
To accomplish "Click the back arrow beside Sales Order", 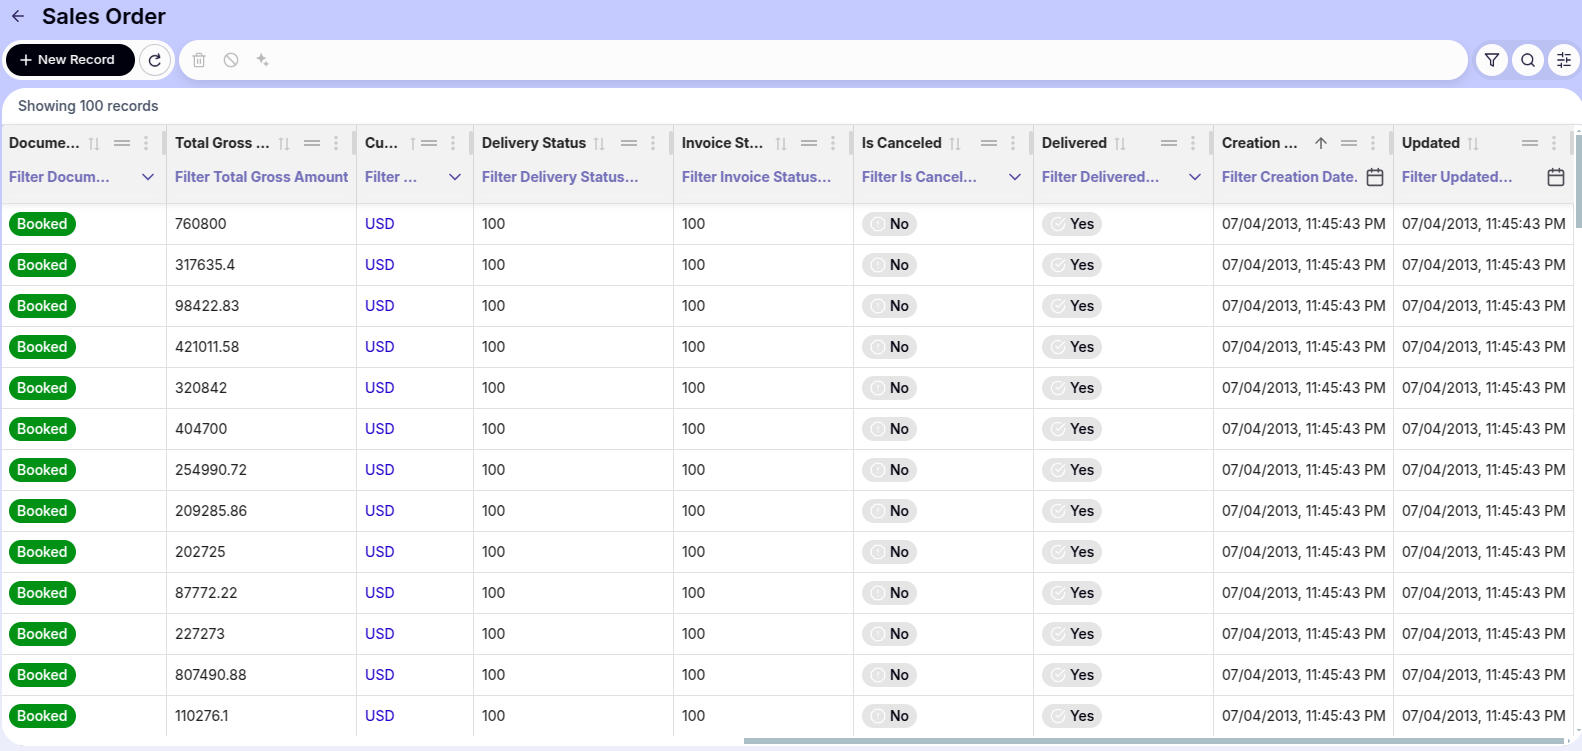I will pos(18,17).
